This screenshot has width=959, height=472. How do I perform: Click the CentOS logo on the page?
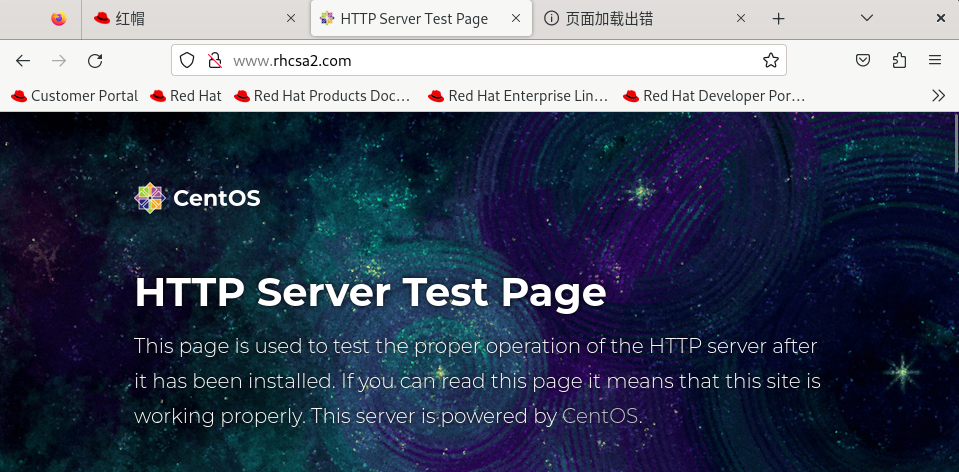pos(197,198)
